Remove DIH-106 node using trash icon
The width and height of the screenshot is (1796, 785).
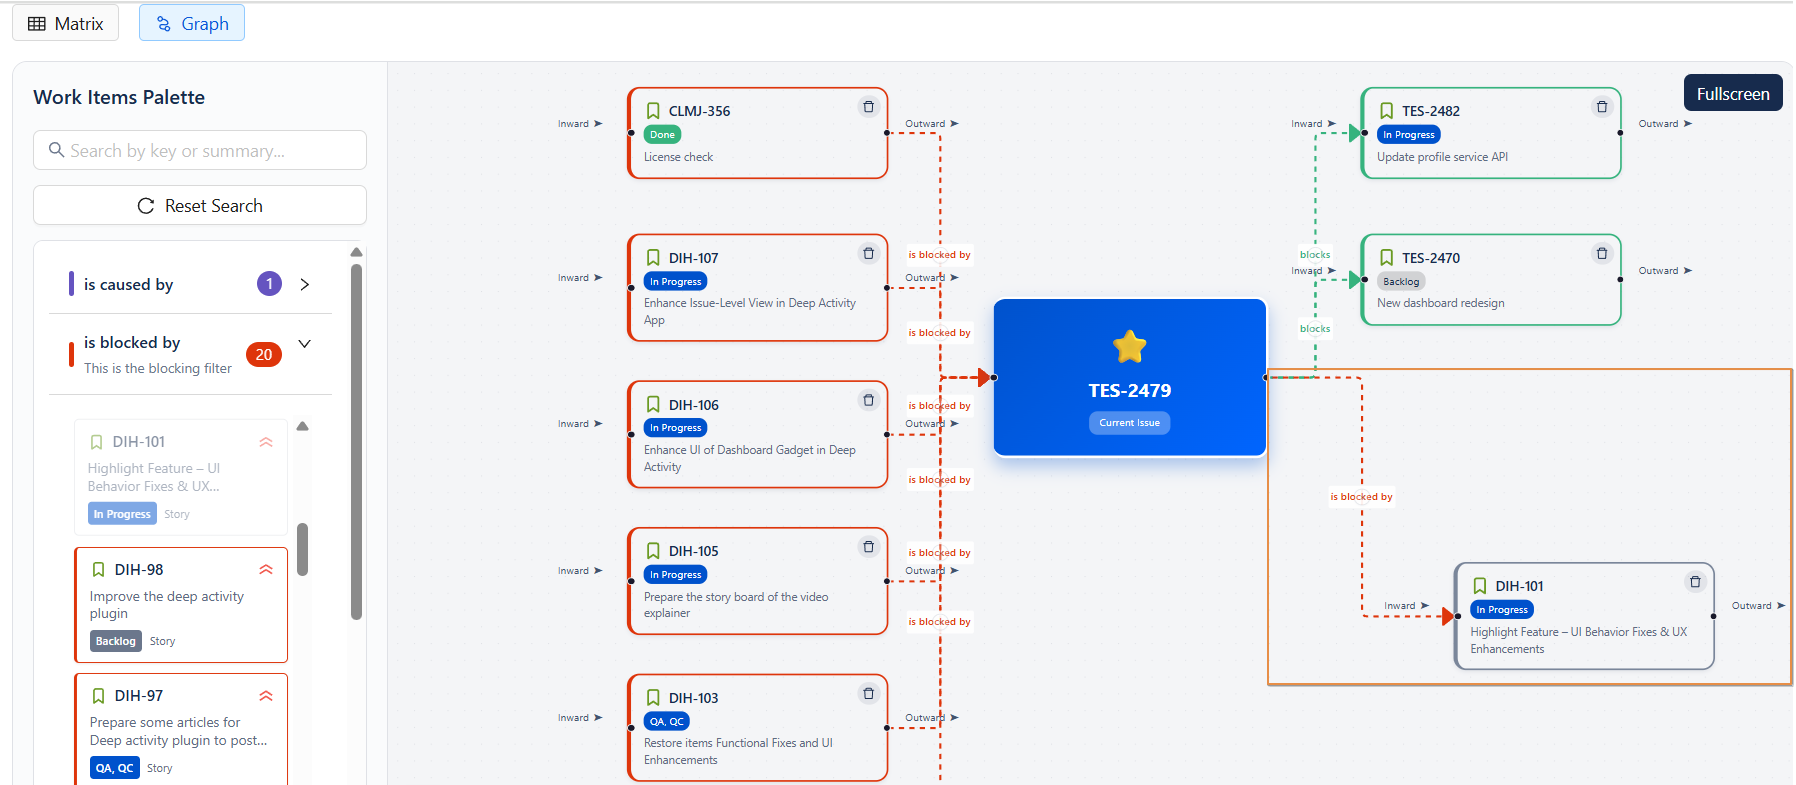tap(868, 401)
